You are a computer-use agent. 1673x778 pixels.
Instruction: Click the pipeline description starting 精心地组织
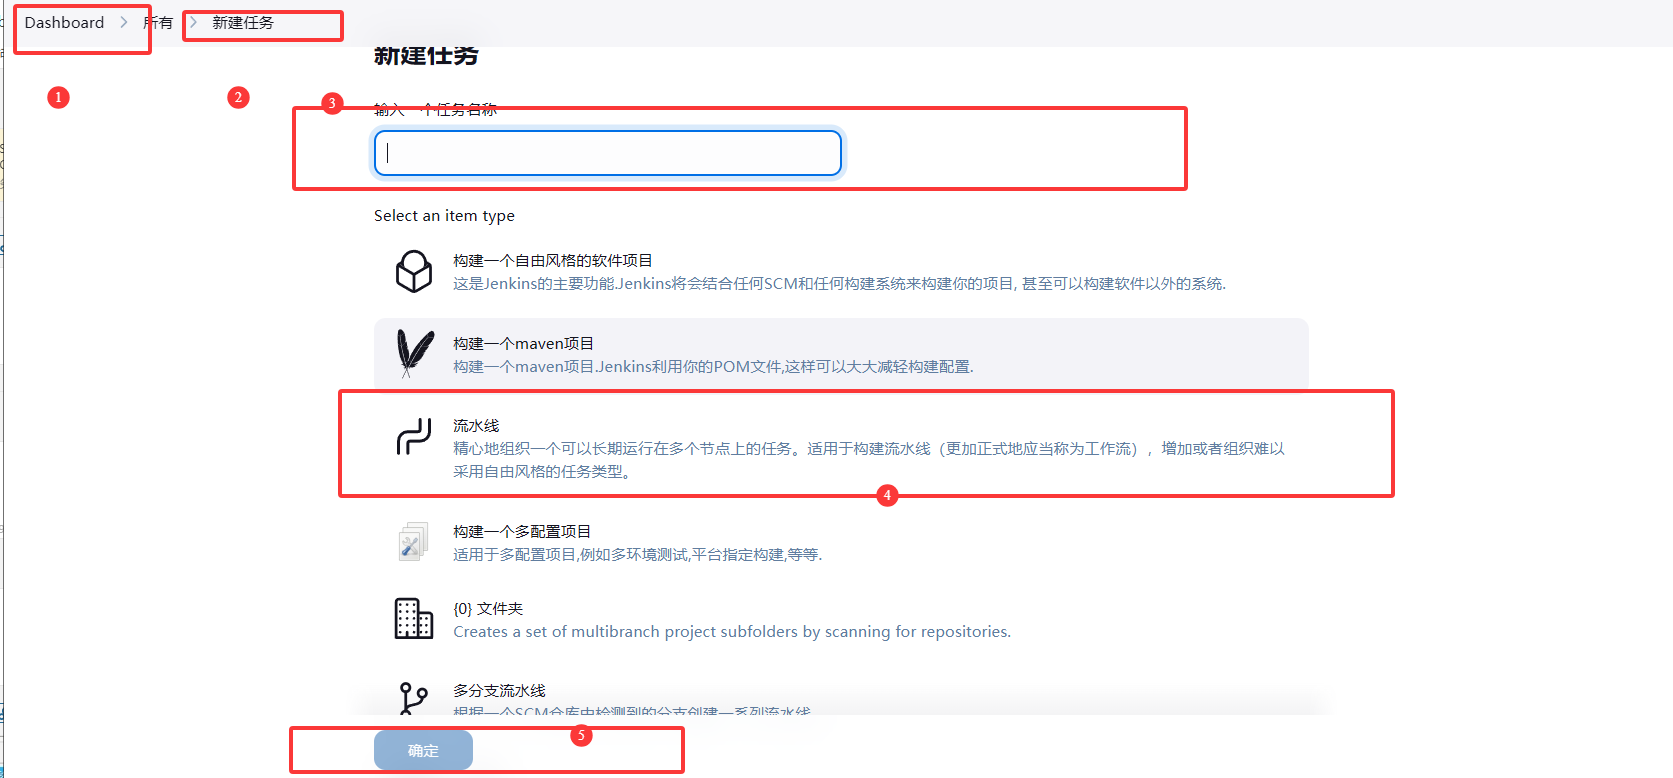[x=869, y=460]
